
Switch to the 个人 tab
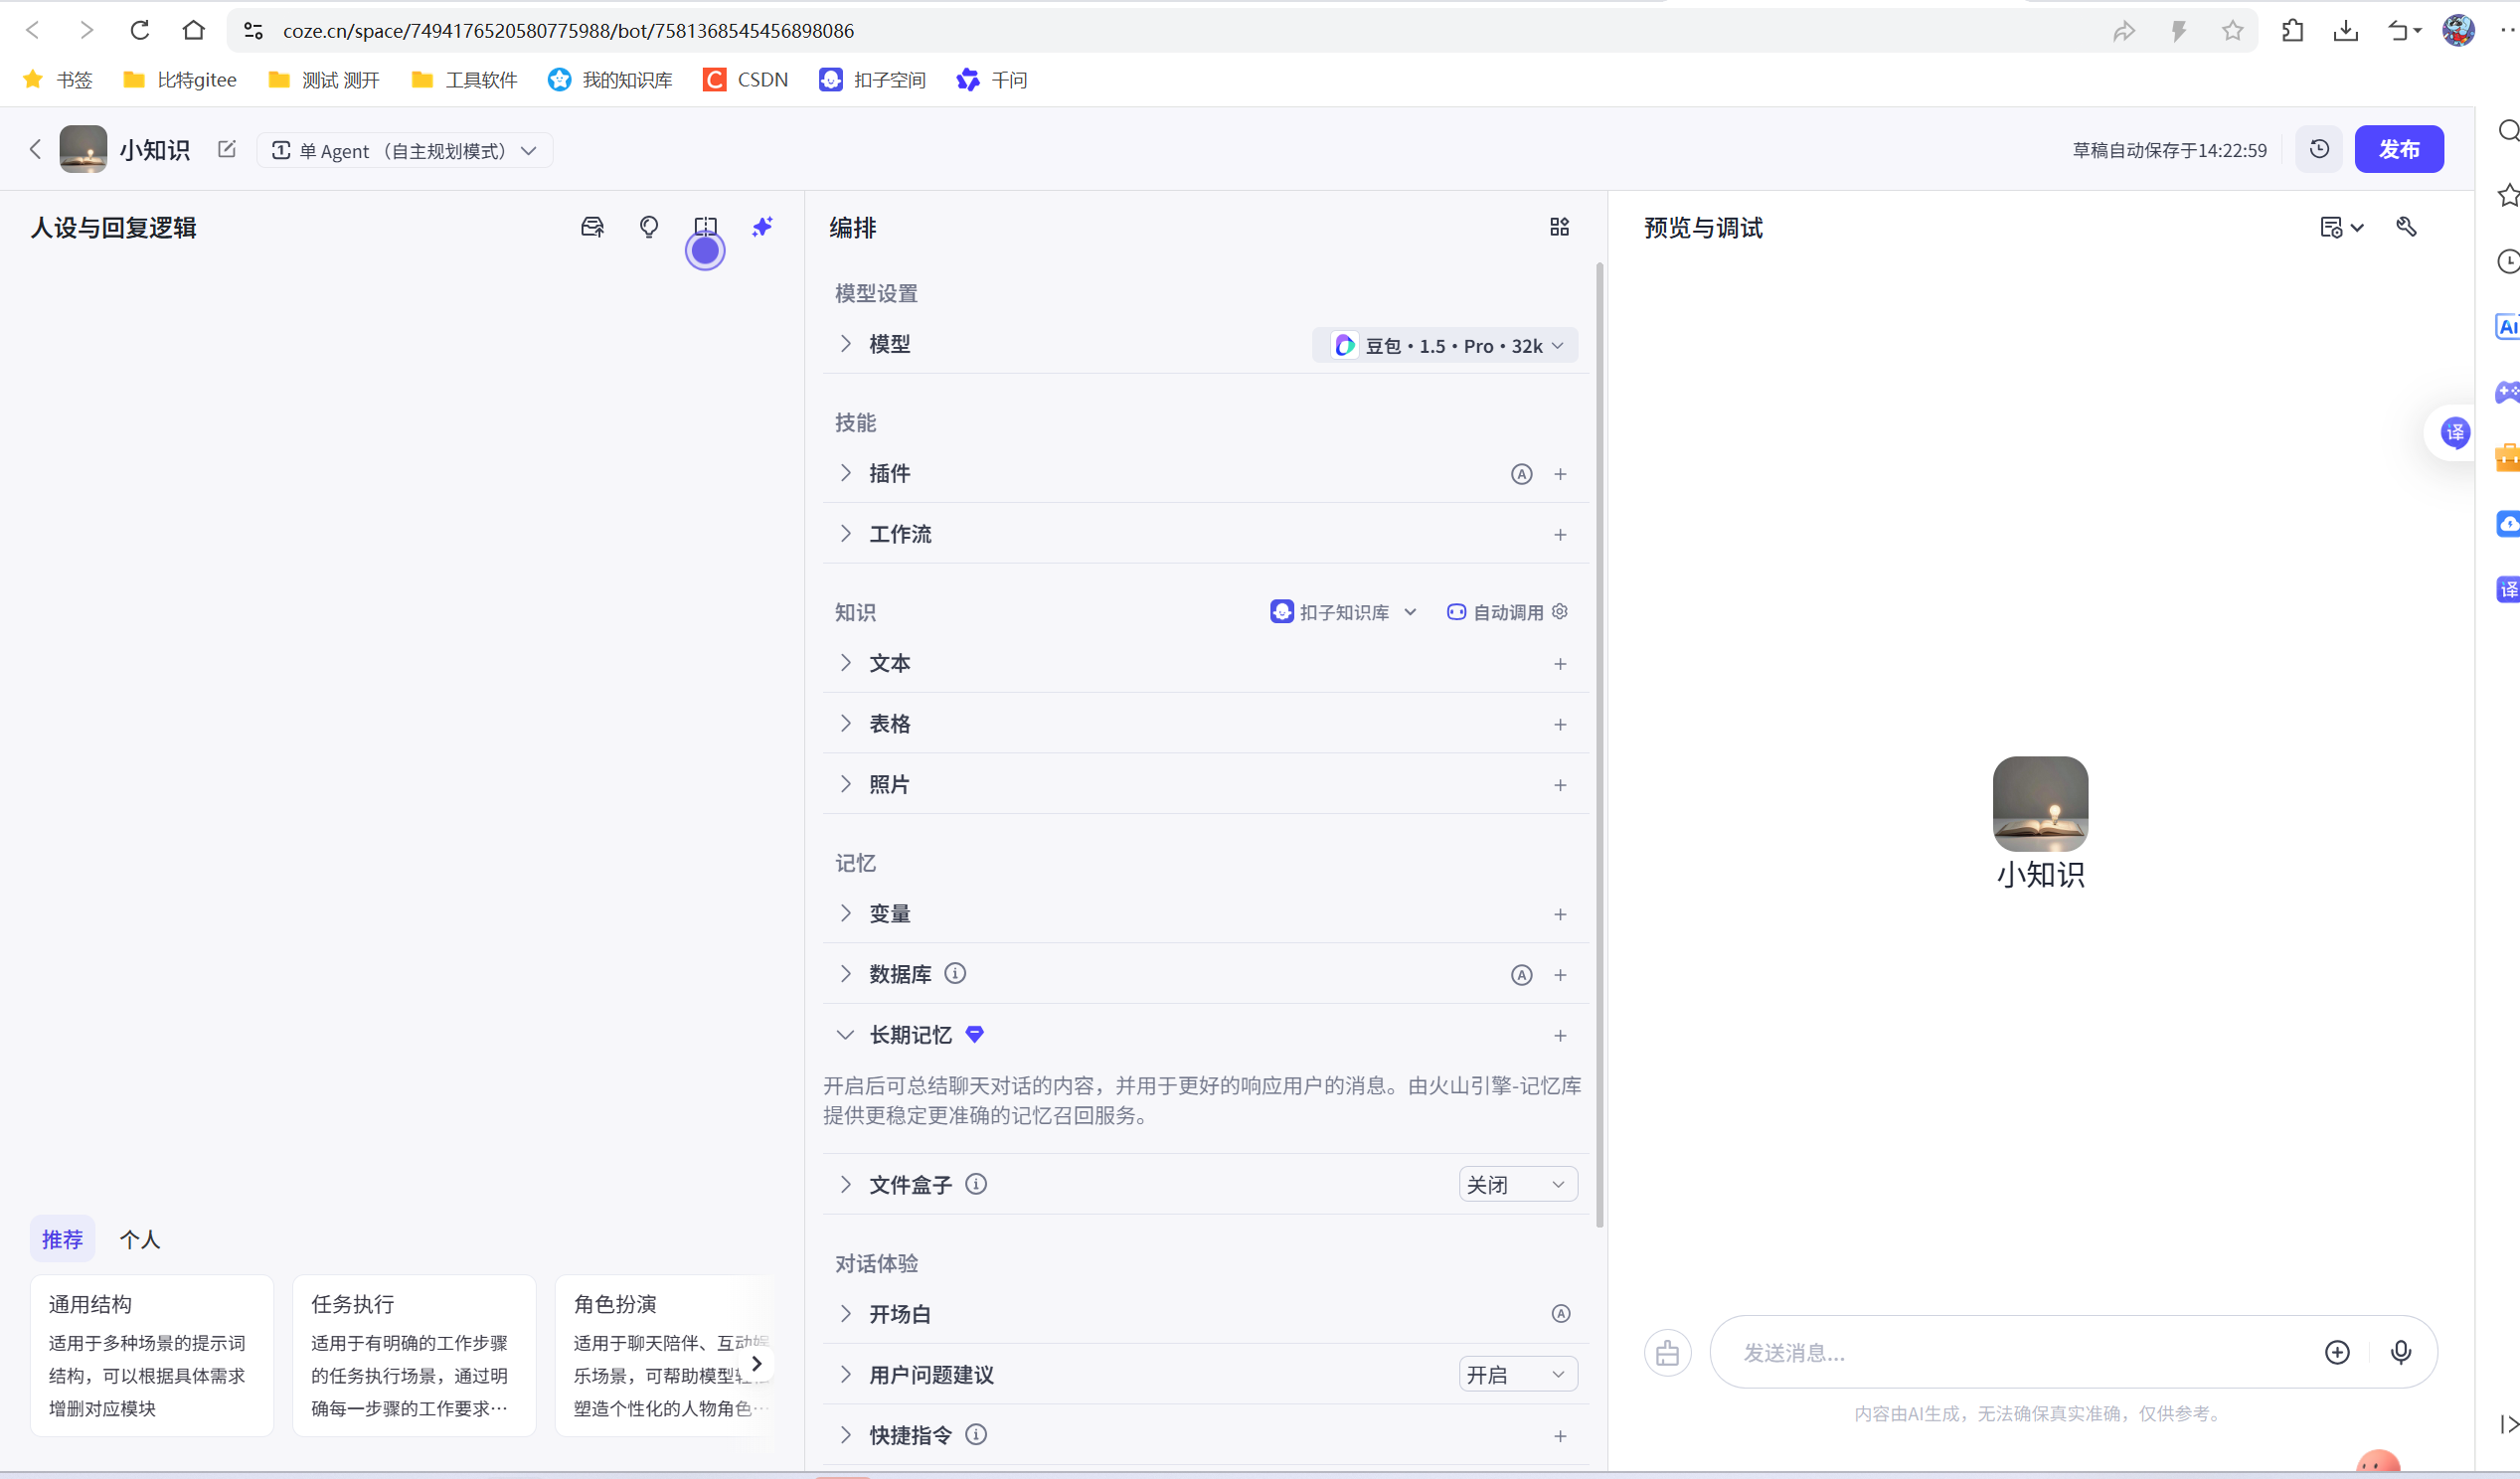click(139, 1239)
